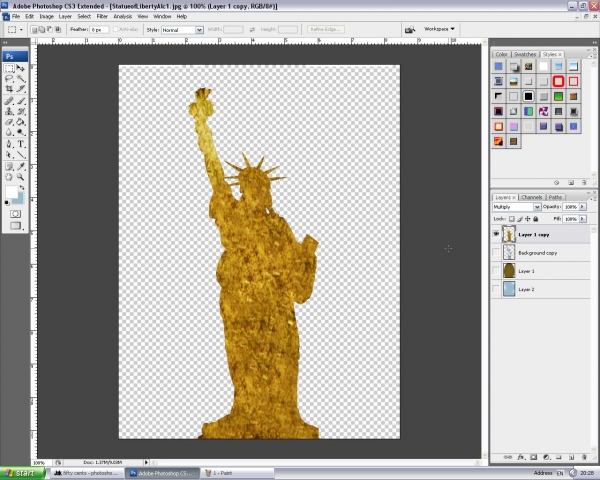Select the Magic Wand tool

[x=21, y=79]
